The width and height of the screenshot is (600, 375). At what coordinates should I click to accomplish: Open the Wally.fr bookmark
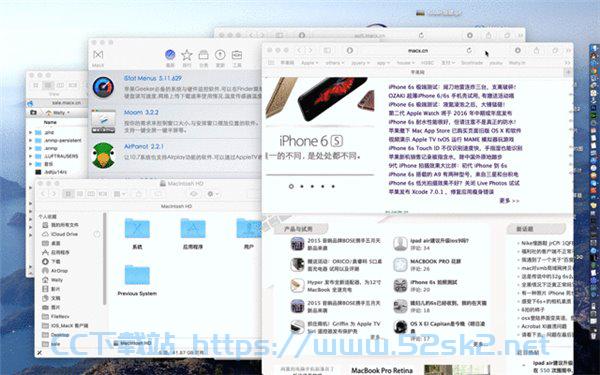click(x=517, y=63)
